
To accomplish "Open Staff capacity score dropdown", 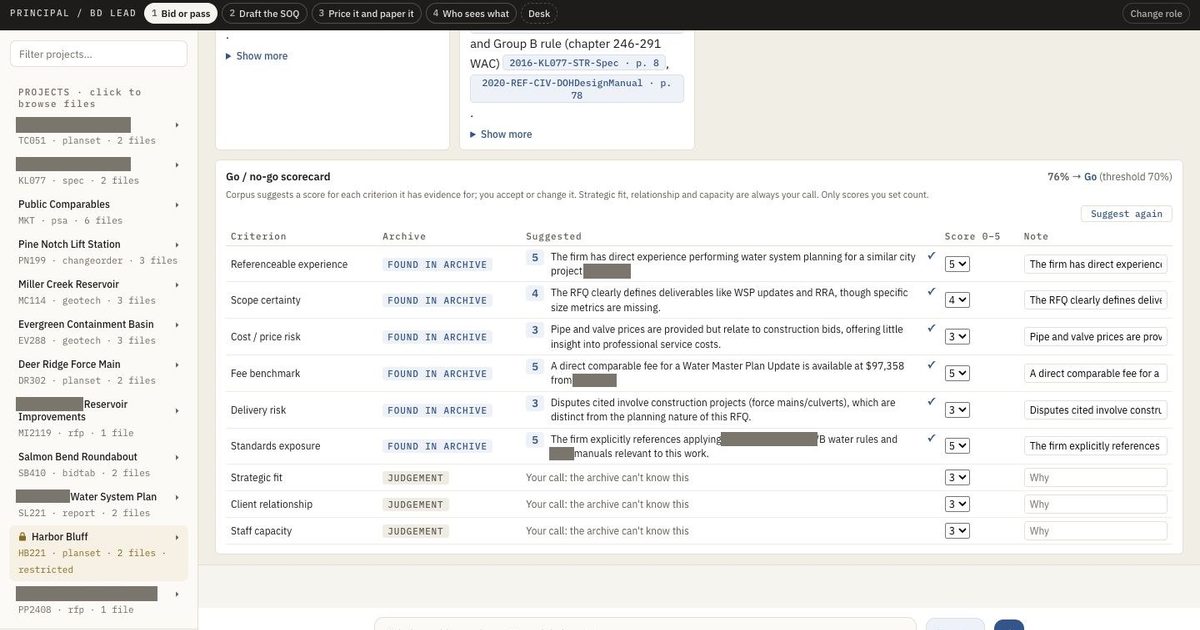I will [x=957, y=531].
